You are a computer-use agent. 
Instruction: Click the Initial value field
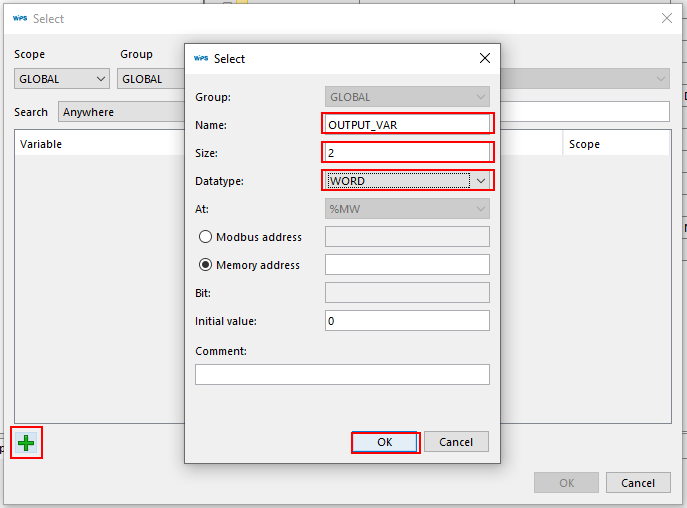coord(407,321)
